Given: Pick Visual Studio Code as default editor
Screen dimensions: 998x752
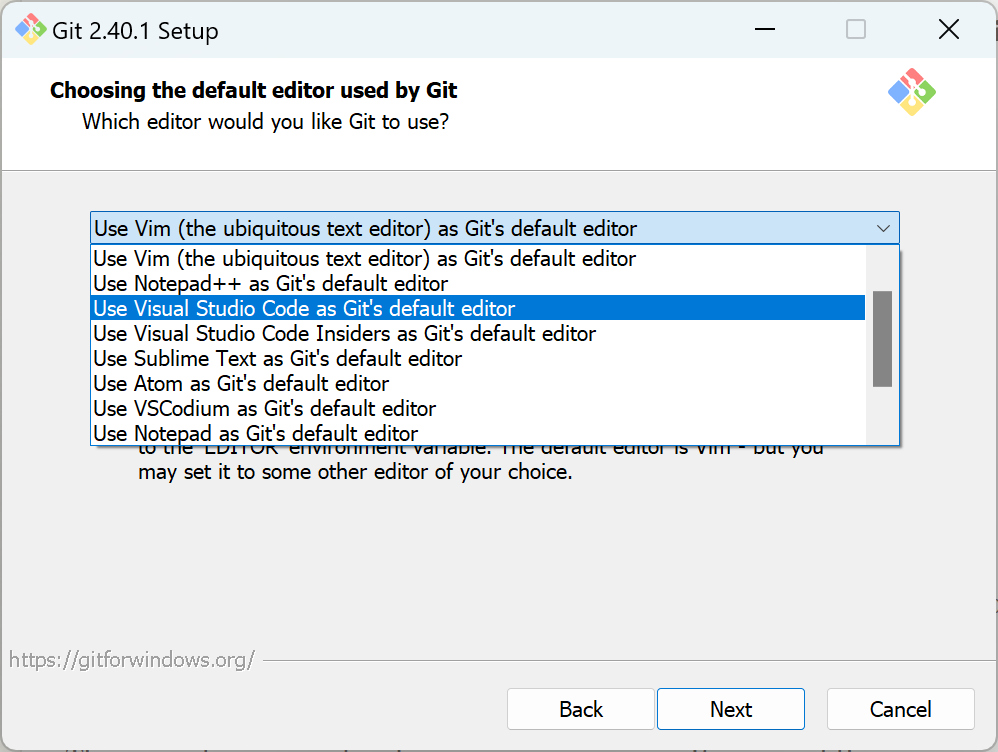Looking at the screenshot, I should 478,308.
